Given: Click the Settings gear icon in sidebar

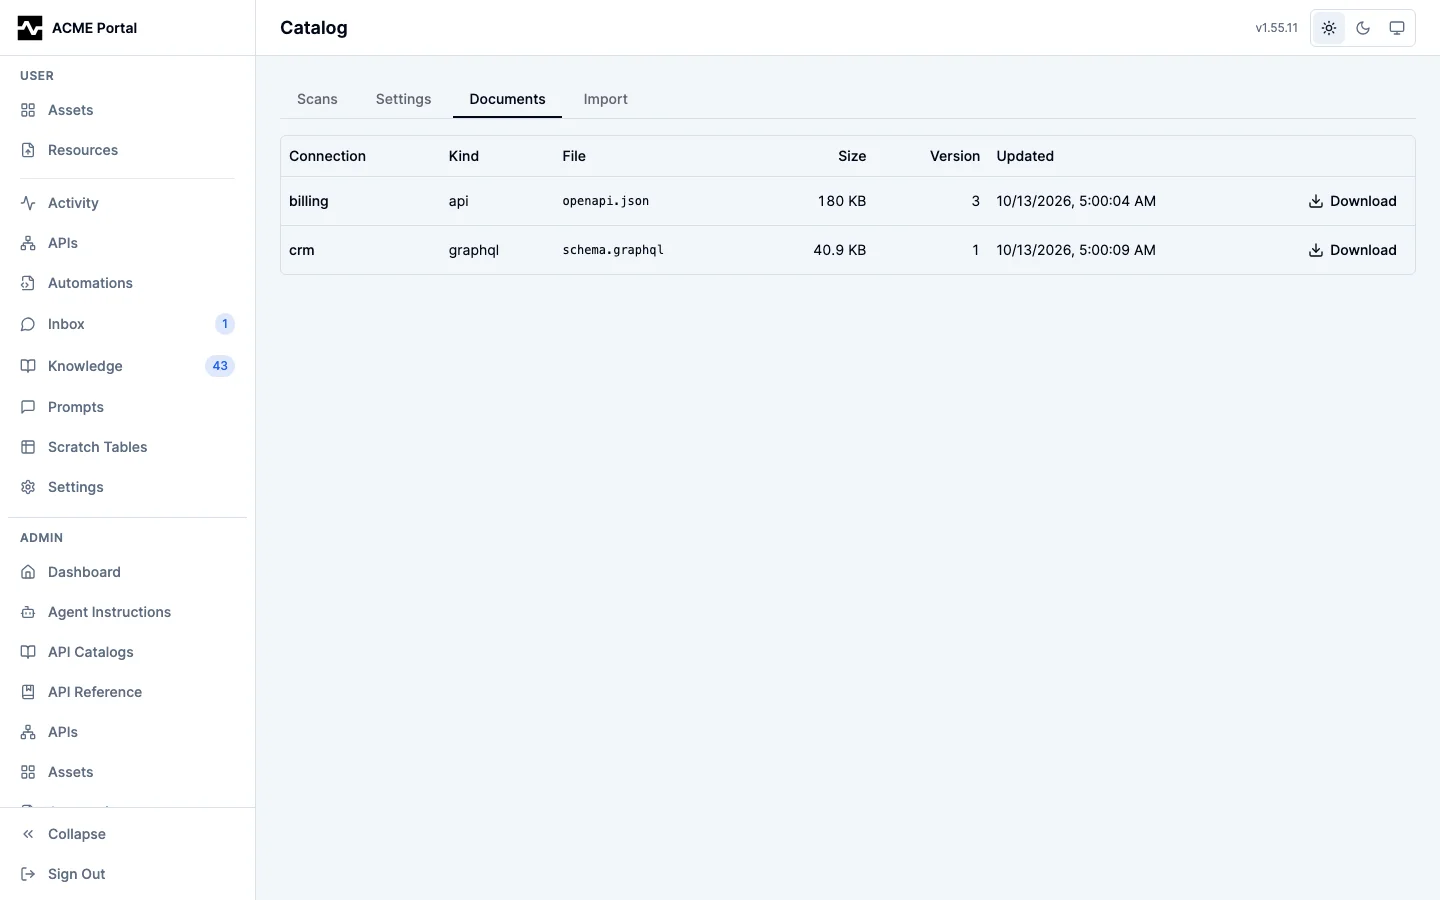Looking at the screenshot, I should pyautogui.click(x=28, y=487).
